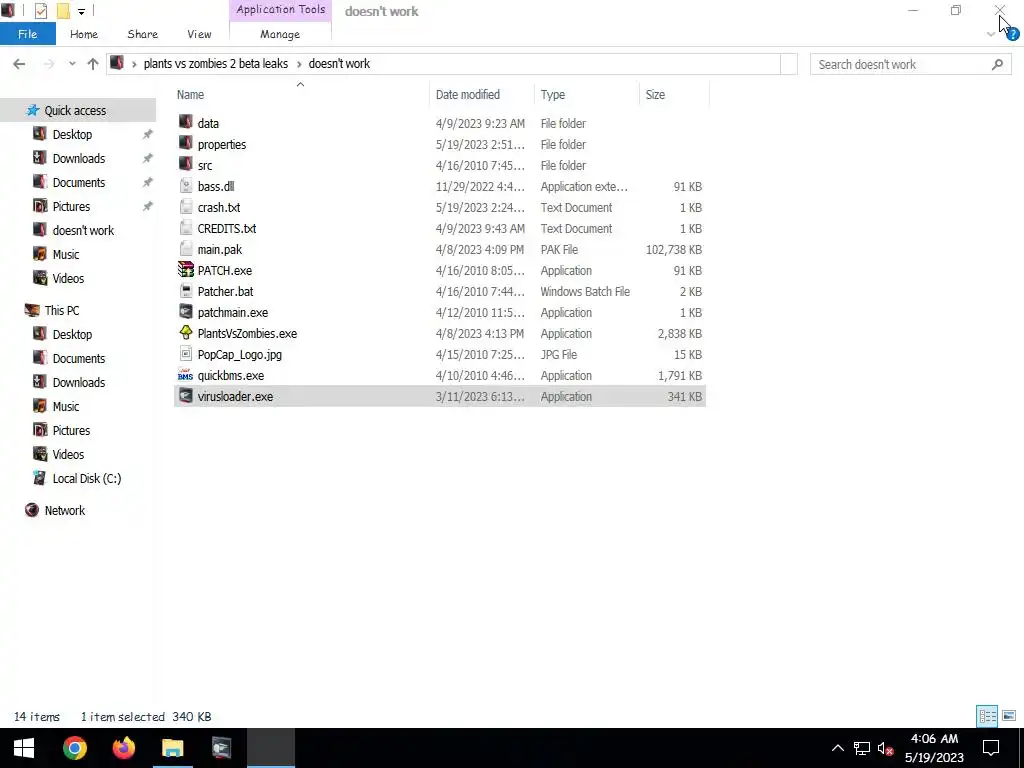Switch to the Share ribbon tab

pos(142,34)
